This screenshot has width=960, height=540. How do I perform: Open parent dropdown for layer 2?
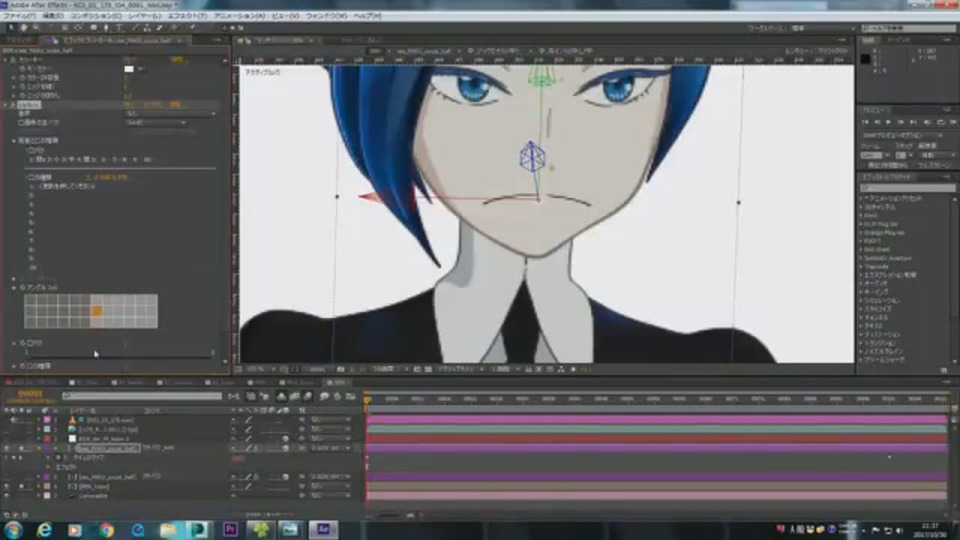point(331,429)
